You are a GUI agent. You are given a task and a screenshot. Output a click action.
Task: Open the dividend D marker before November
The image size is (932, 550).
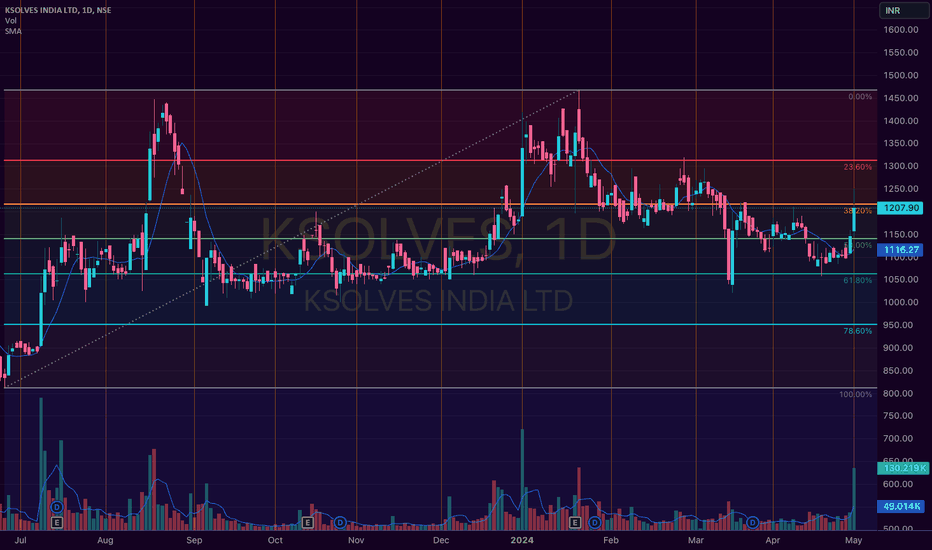click(340, 523)
